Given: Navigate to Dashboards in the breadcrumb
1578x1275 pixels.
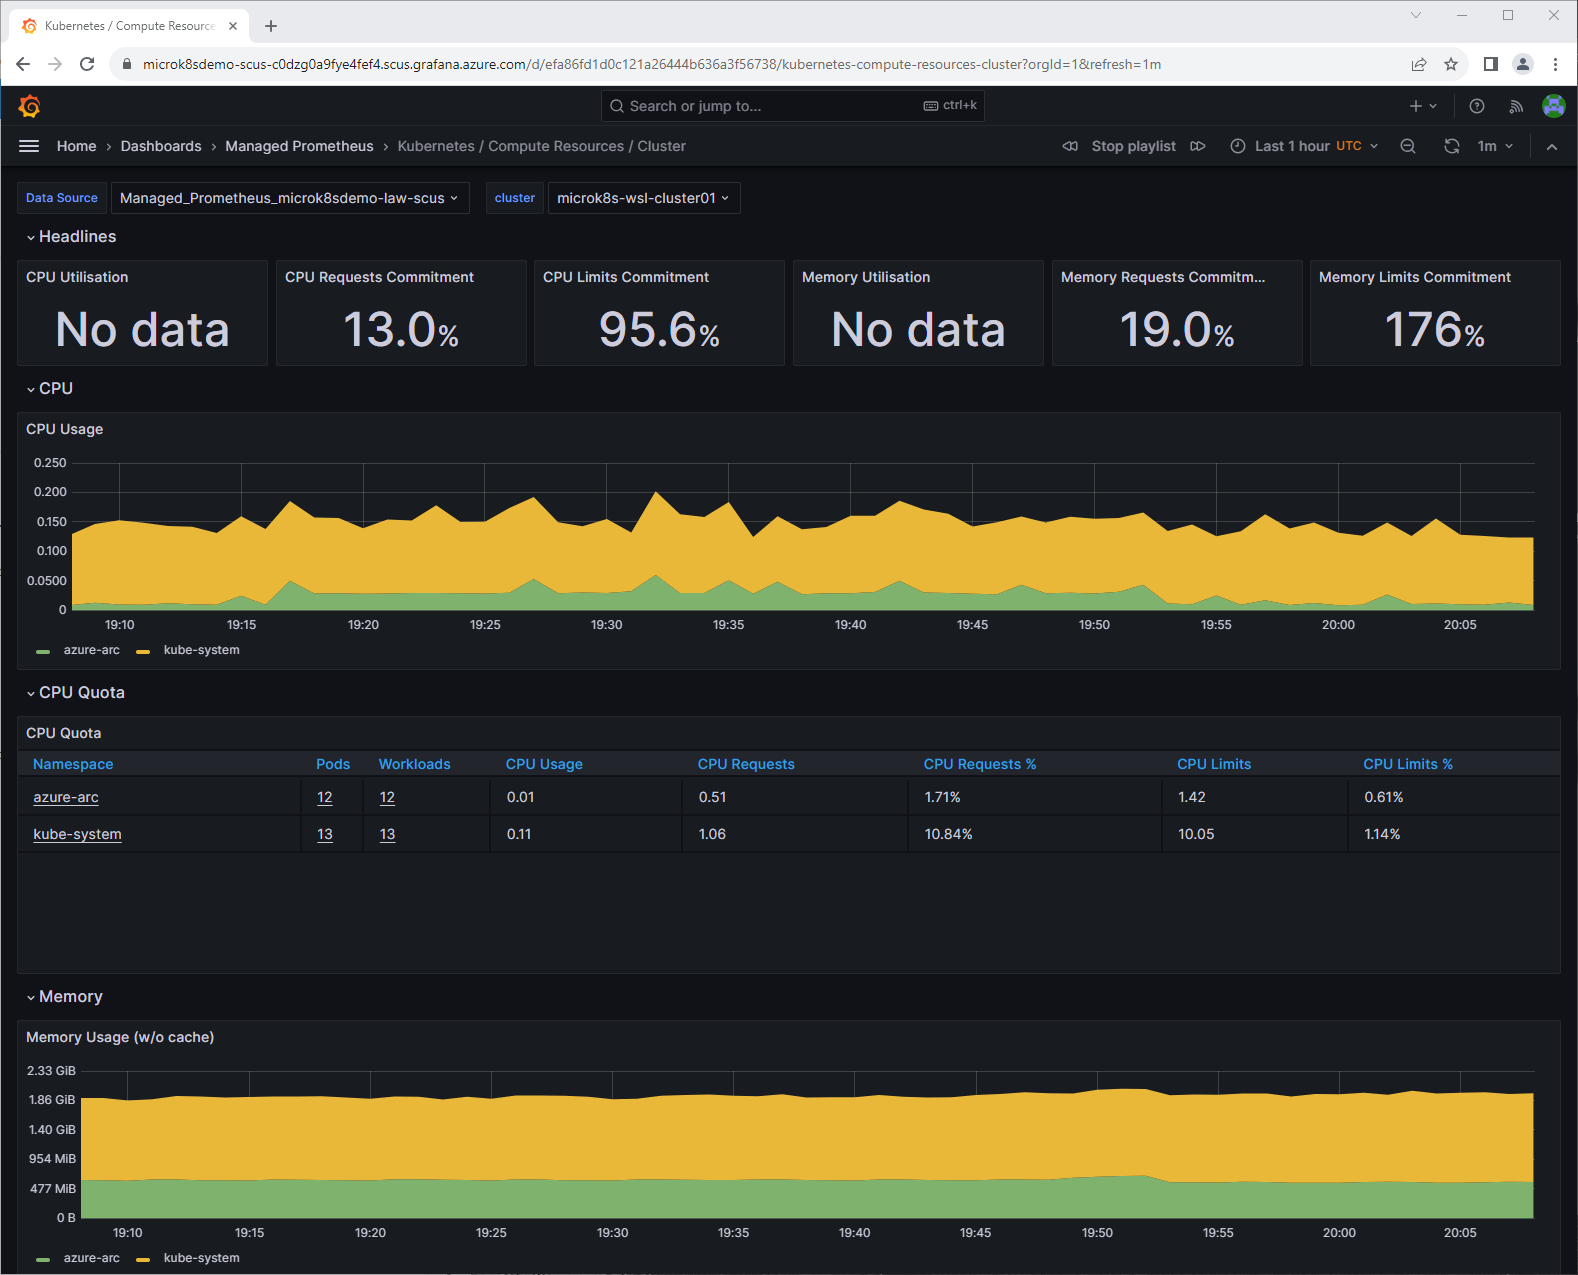Looking at the screenshot, I should (161, 146).
